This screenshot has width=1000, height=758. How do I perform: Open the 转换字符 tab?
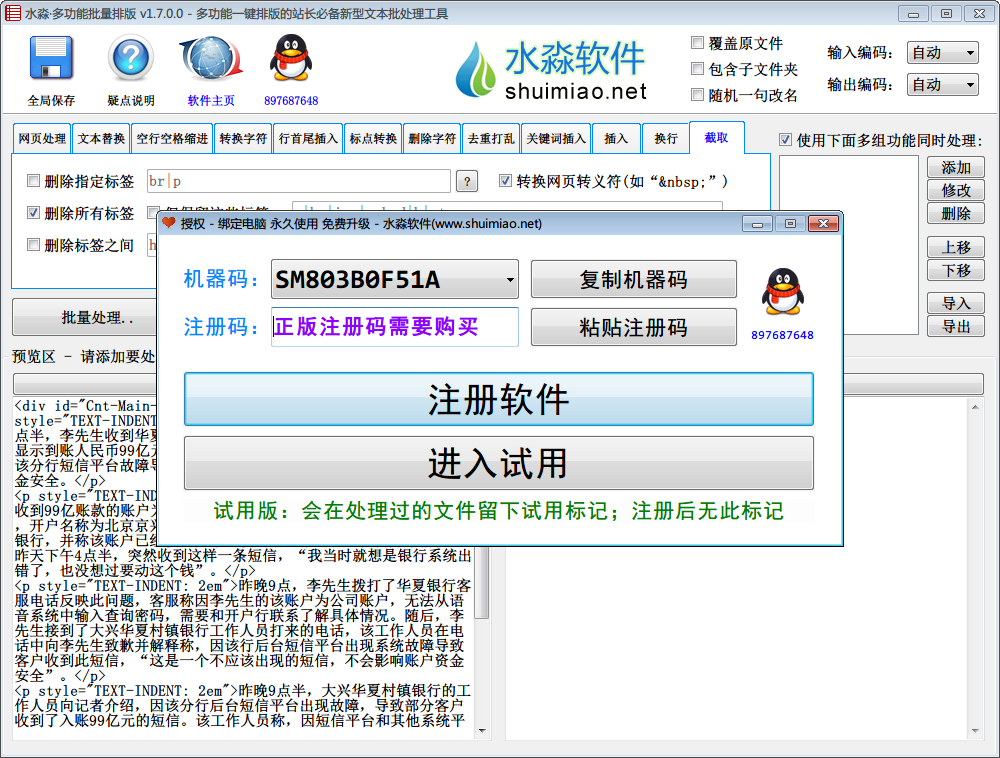(243, 138)
